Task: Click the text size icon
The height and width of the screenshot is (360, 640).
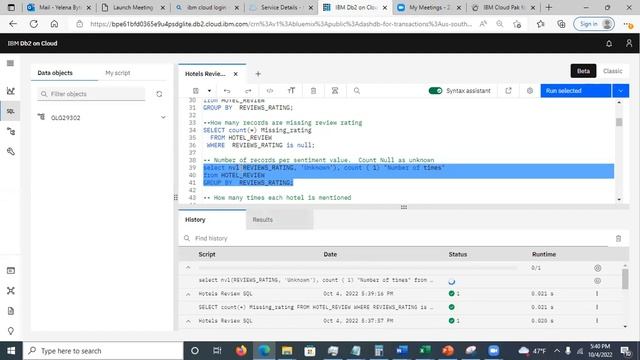Action: pos(291,91)
